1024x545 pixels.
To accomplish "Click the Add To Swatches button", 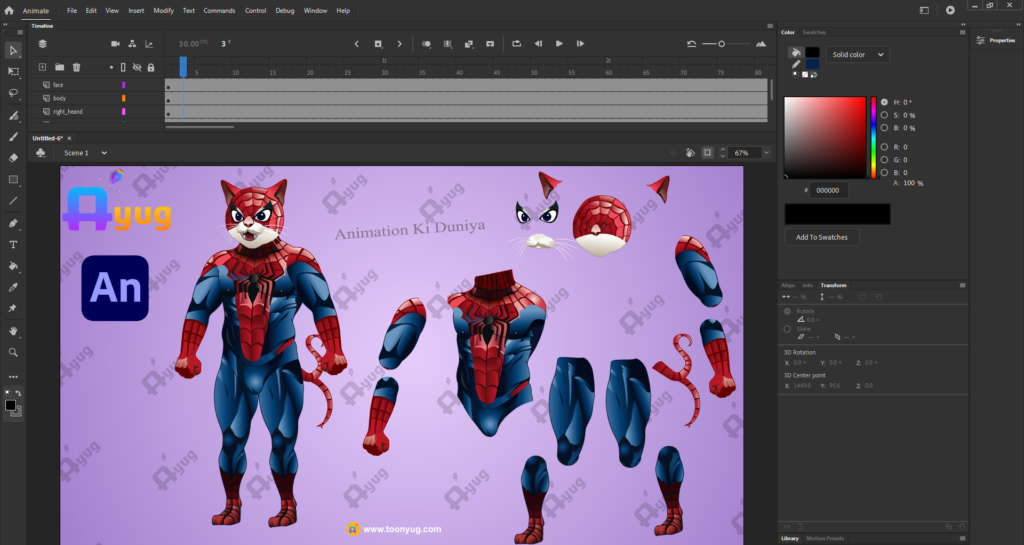I will point(821,237).
